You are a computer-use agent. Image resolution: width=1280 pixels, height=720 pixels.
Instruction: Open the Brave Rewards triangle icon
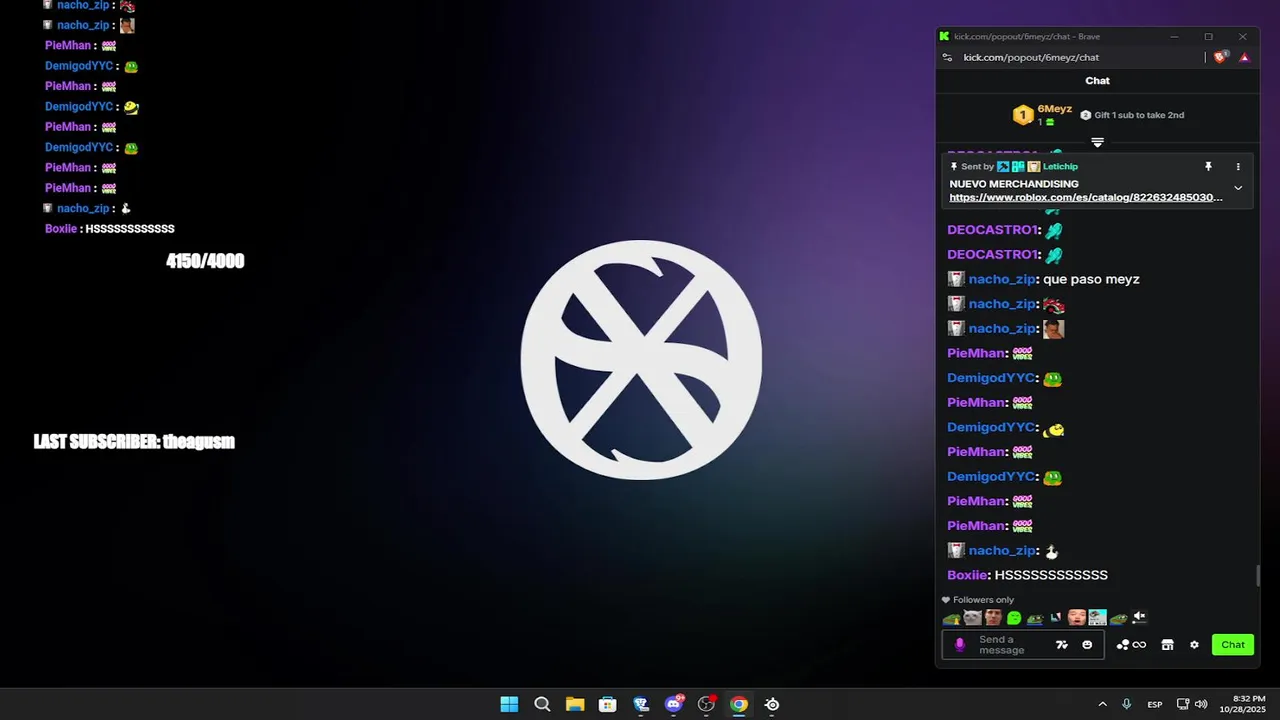(1244, 58)
